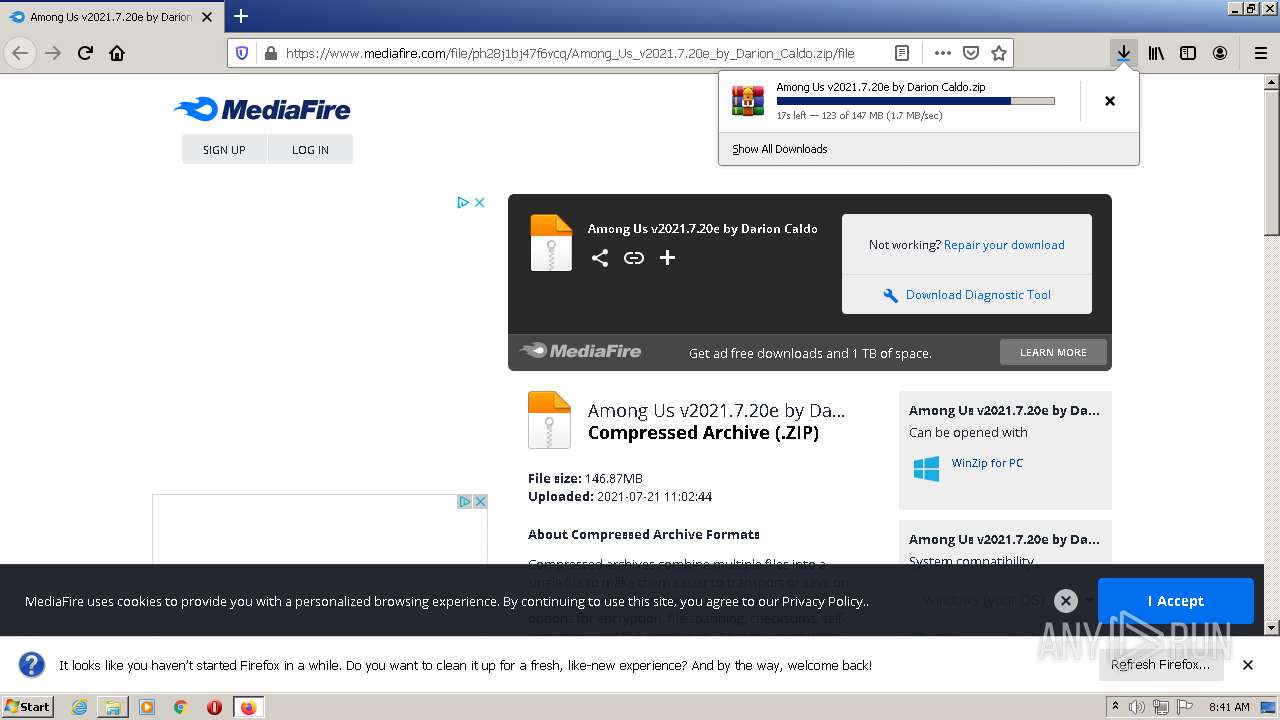Click the zip file icon in dark banner
Viewport: 1280px width, 720px height.
(x=551, y=243)
